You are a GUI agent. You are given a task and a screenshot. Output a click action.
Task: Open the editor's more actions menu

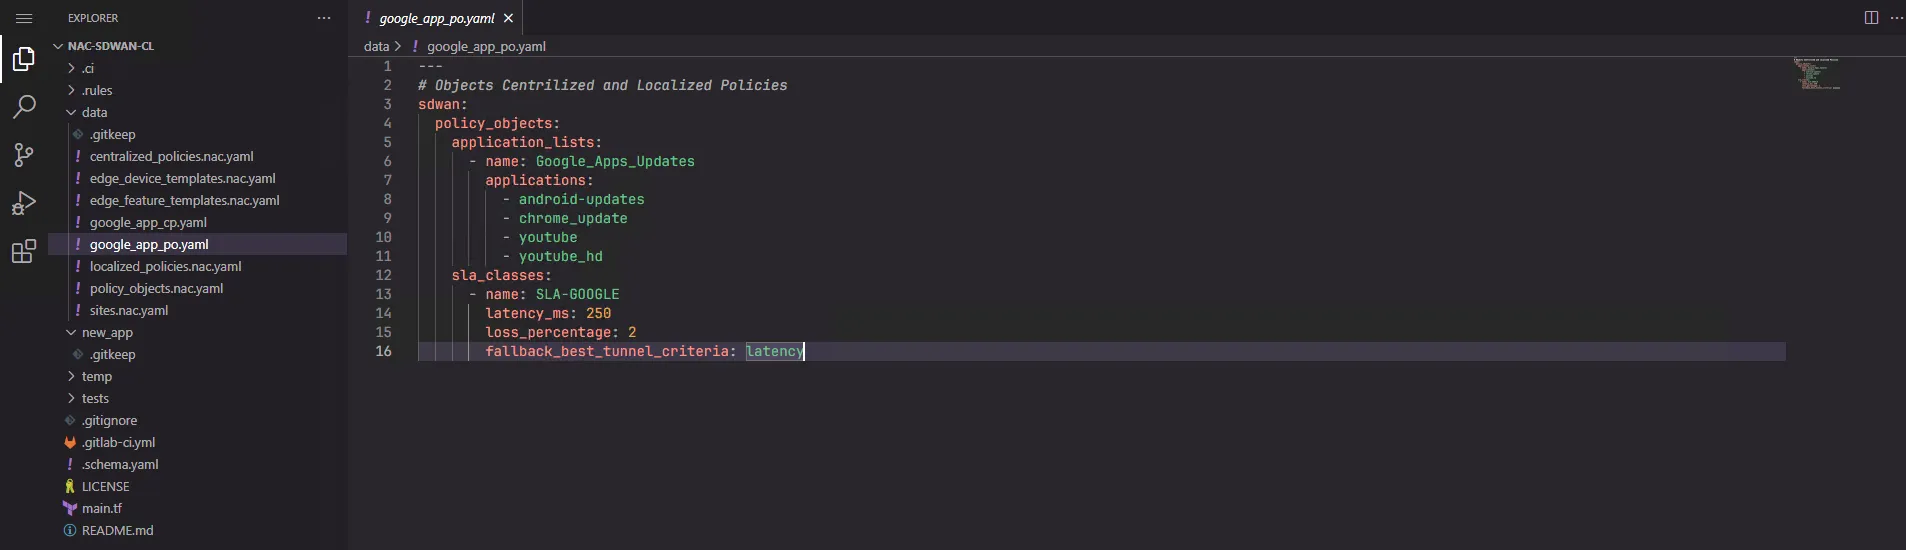pos(1896,18)
